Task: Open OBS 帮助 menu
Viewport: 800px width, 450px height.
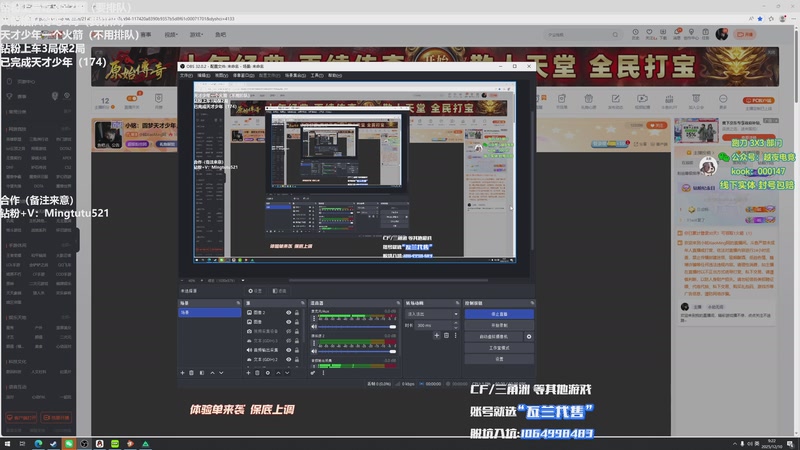Action: point(335,76)
